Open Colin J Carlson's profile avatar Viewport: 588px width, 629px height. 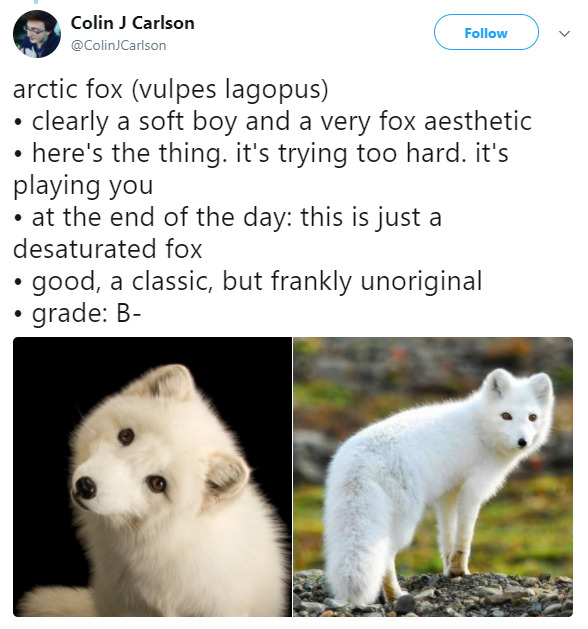point(37,34)
